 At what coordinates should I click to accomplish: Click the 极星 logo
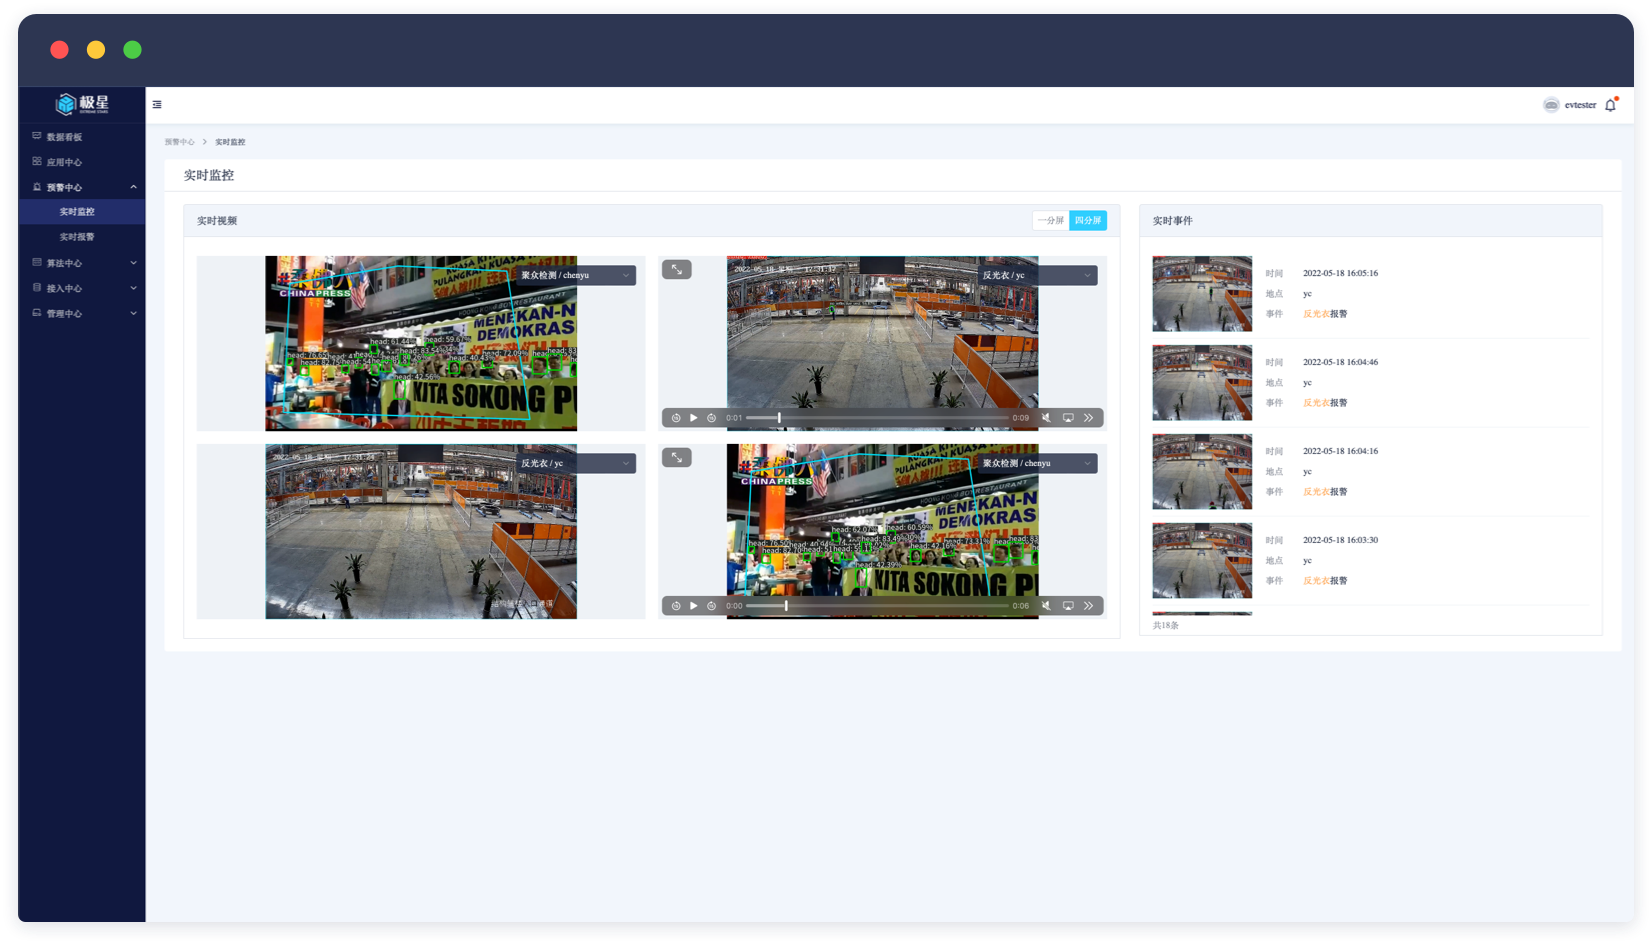[x=82, y=104]
